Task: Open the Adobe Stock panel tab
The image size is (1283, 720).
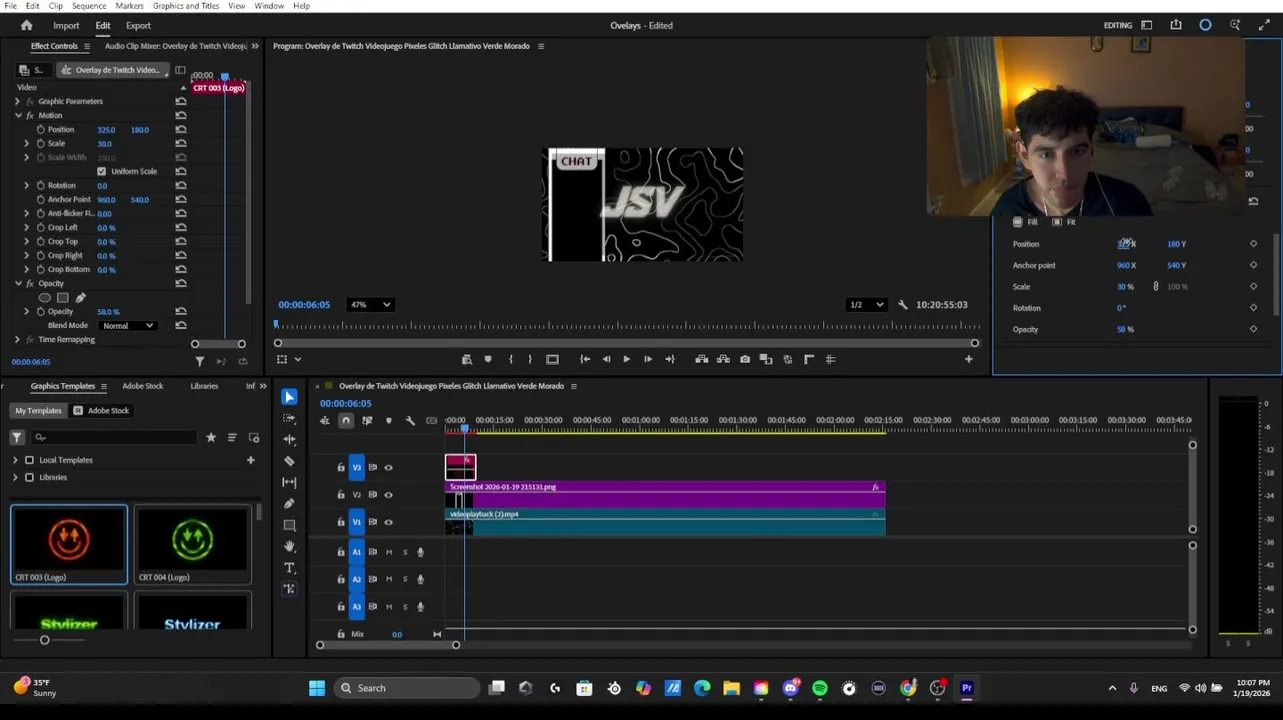Action: 142,386
